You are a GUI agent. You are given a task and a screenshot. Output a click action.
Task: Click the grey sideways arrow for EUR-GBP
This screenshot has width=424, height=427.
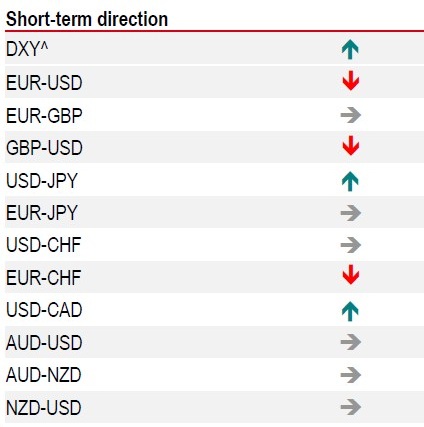[x=351, y=115]
